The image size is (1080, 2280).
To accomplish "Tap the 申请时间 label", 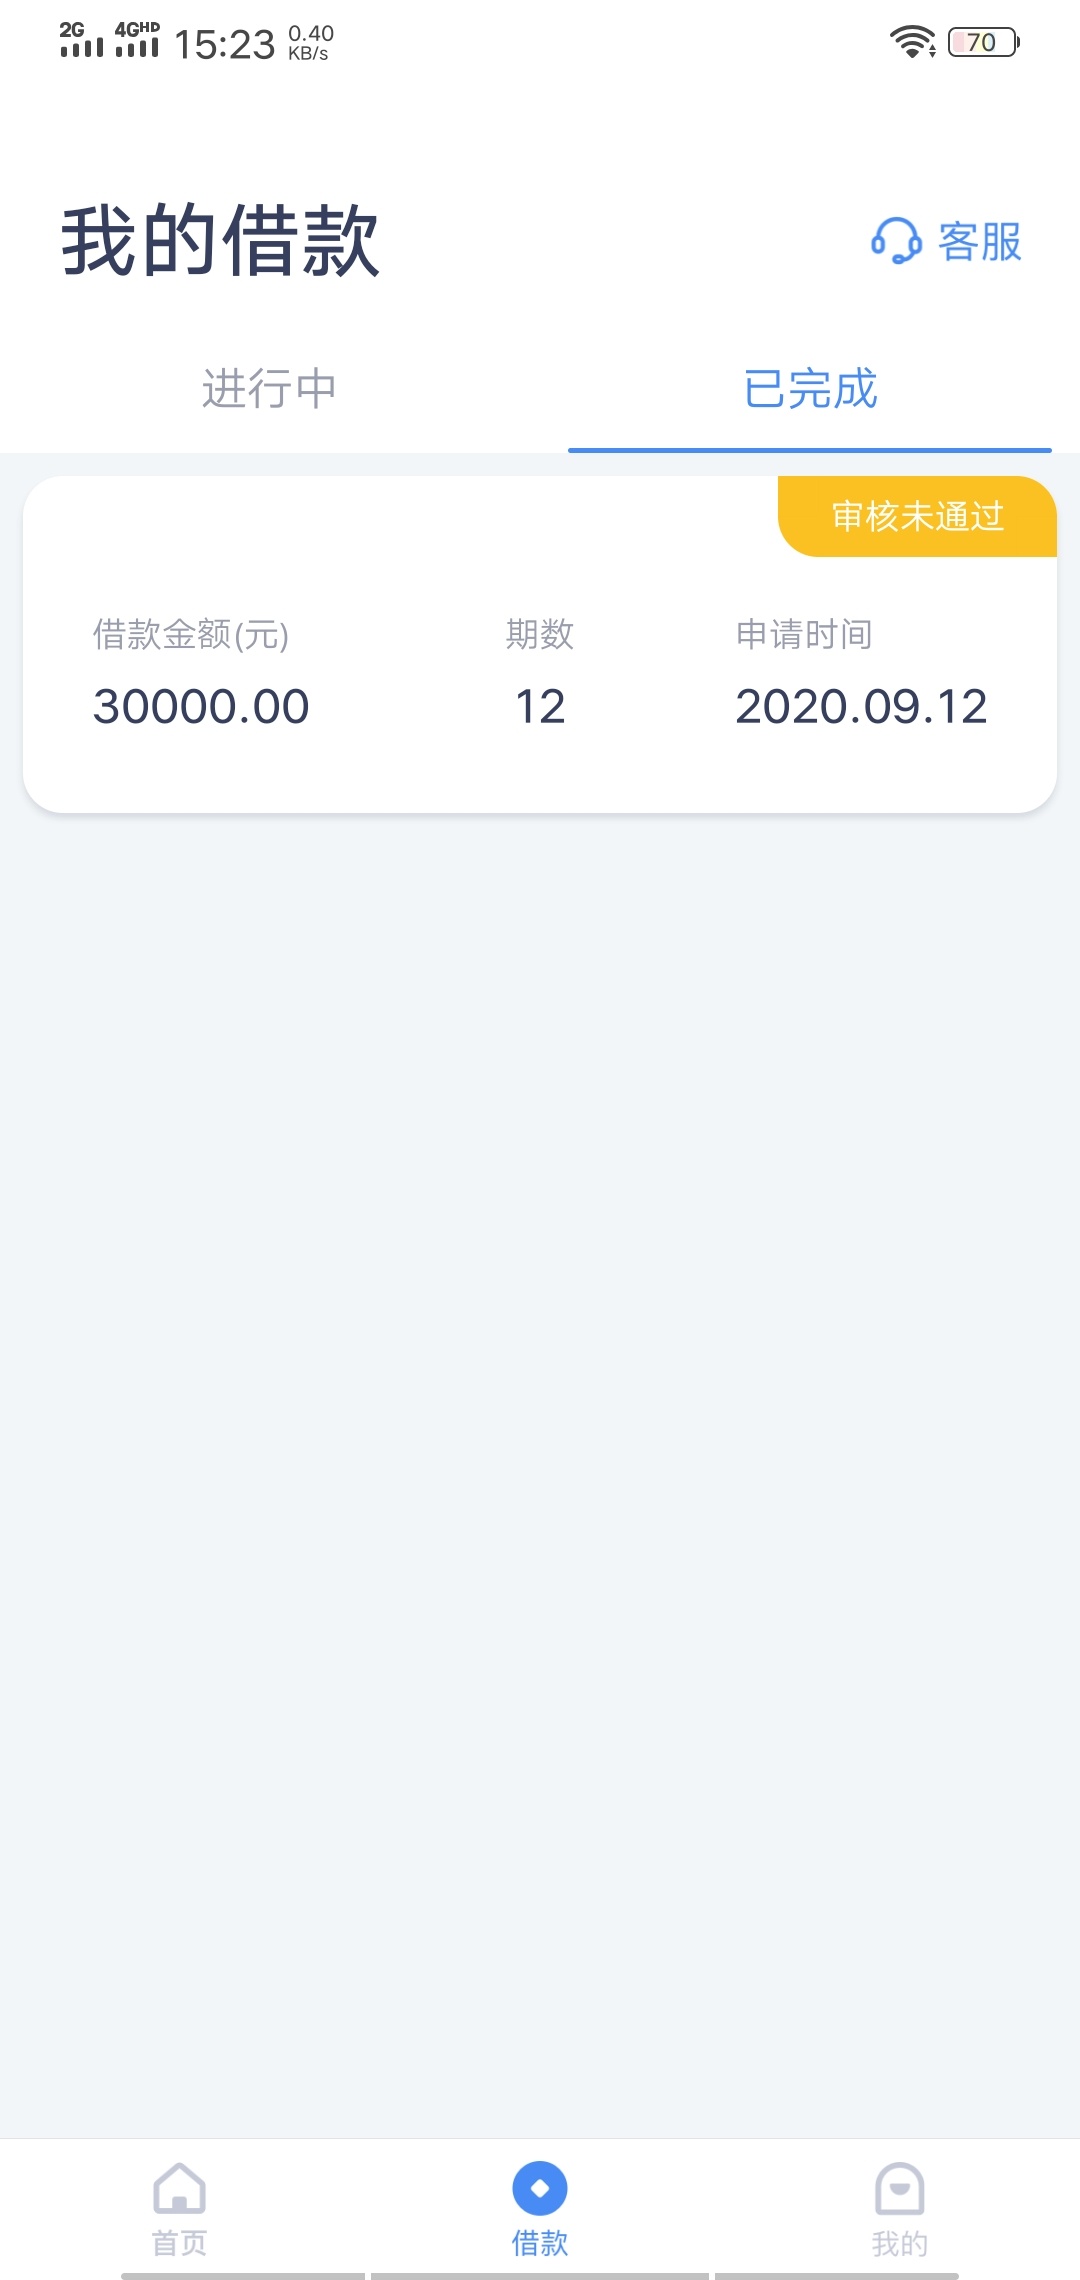I will click(x=804, y=634).
